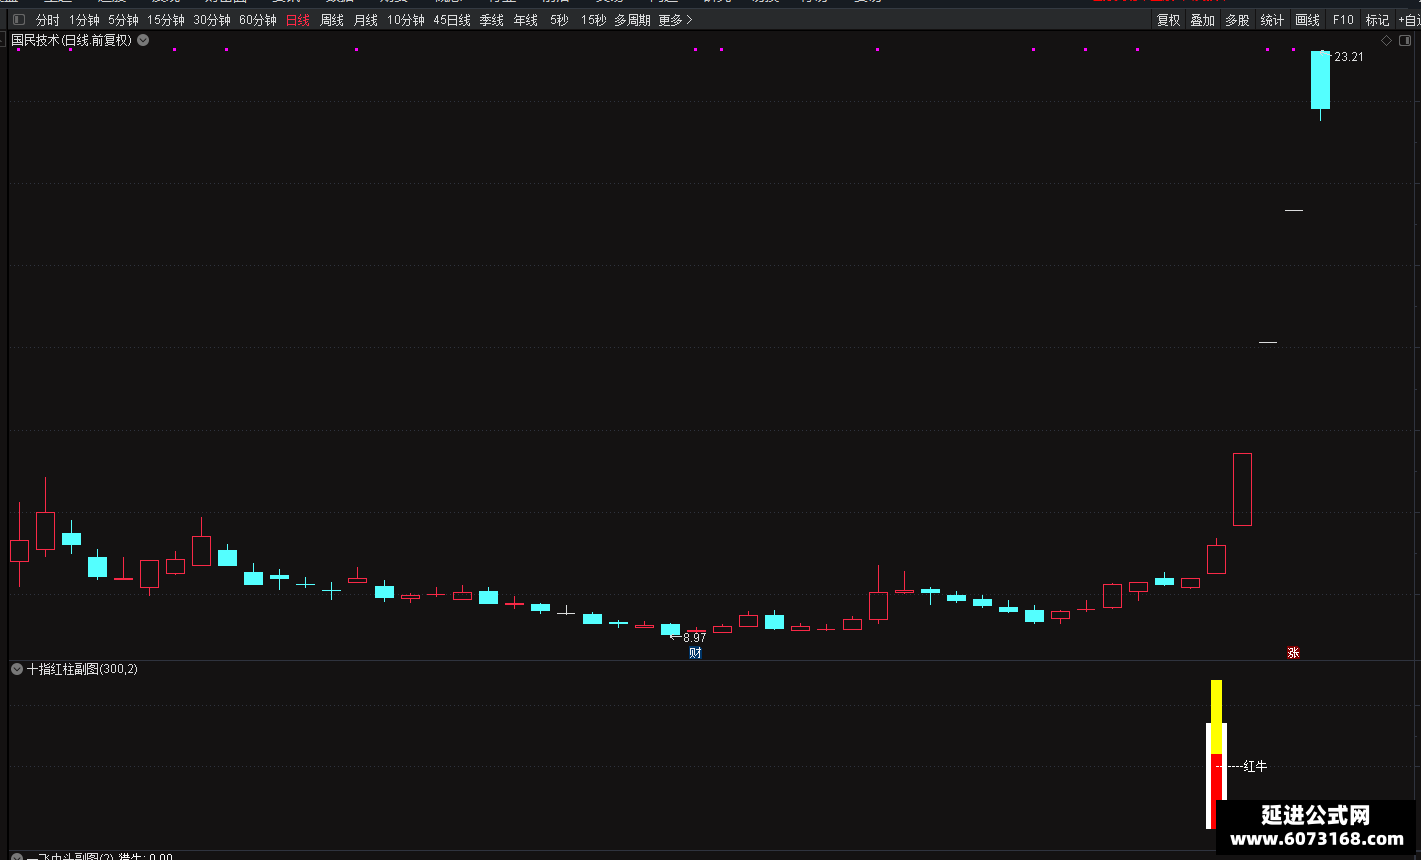Click the yellow bar in 十指红柱 subchart

[x=1216, y=717]
